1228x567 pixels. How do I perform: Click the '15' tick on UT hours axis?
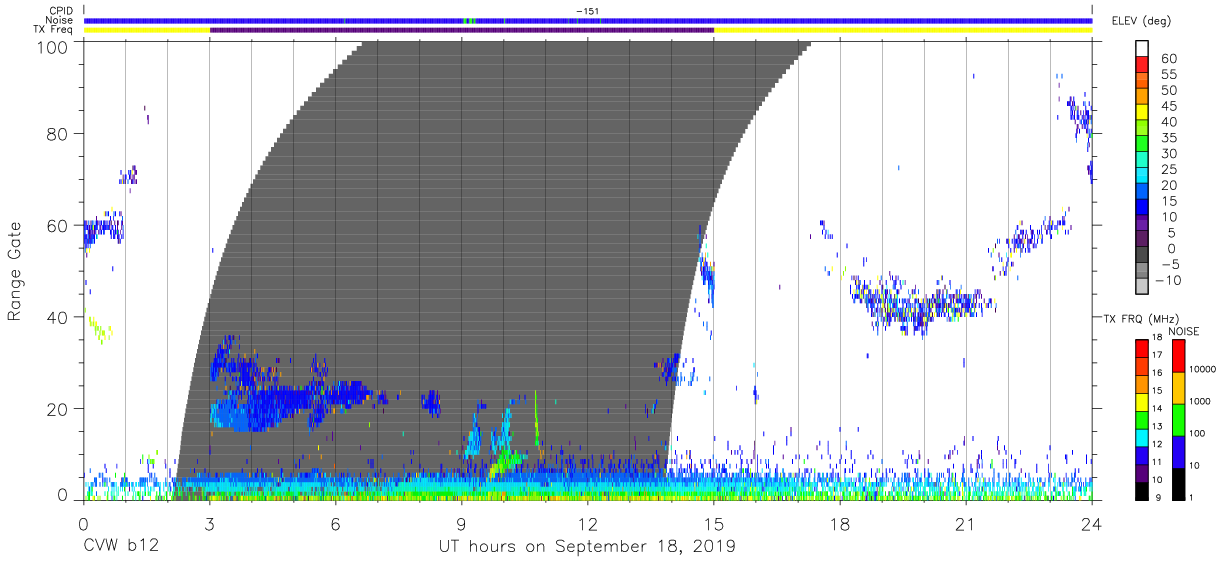714,523
